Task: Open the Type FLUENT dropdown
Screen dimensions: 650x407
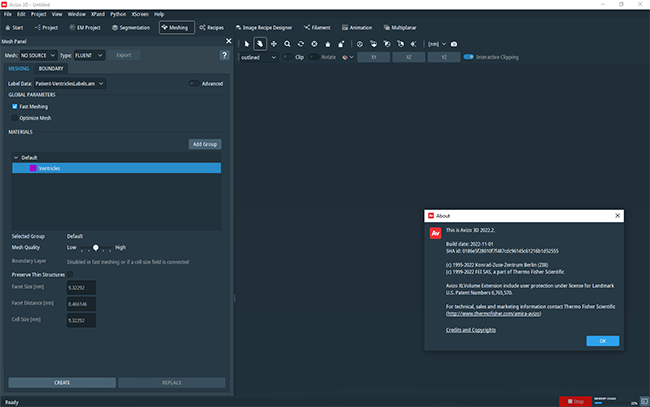Action: pyautogui.click(x=89, y=56)
